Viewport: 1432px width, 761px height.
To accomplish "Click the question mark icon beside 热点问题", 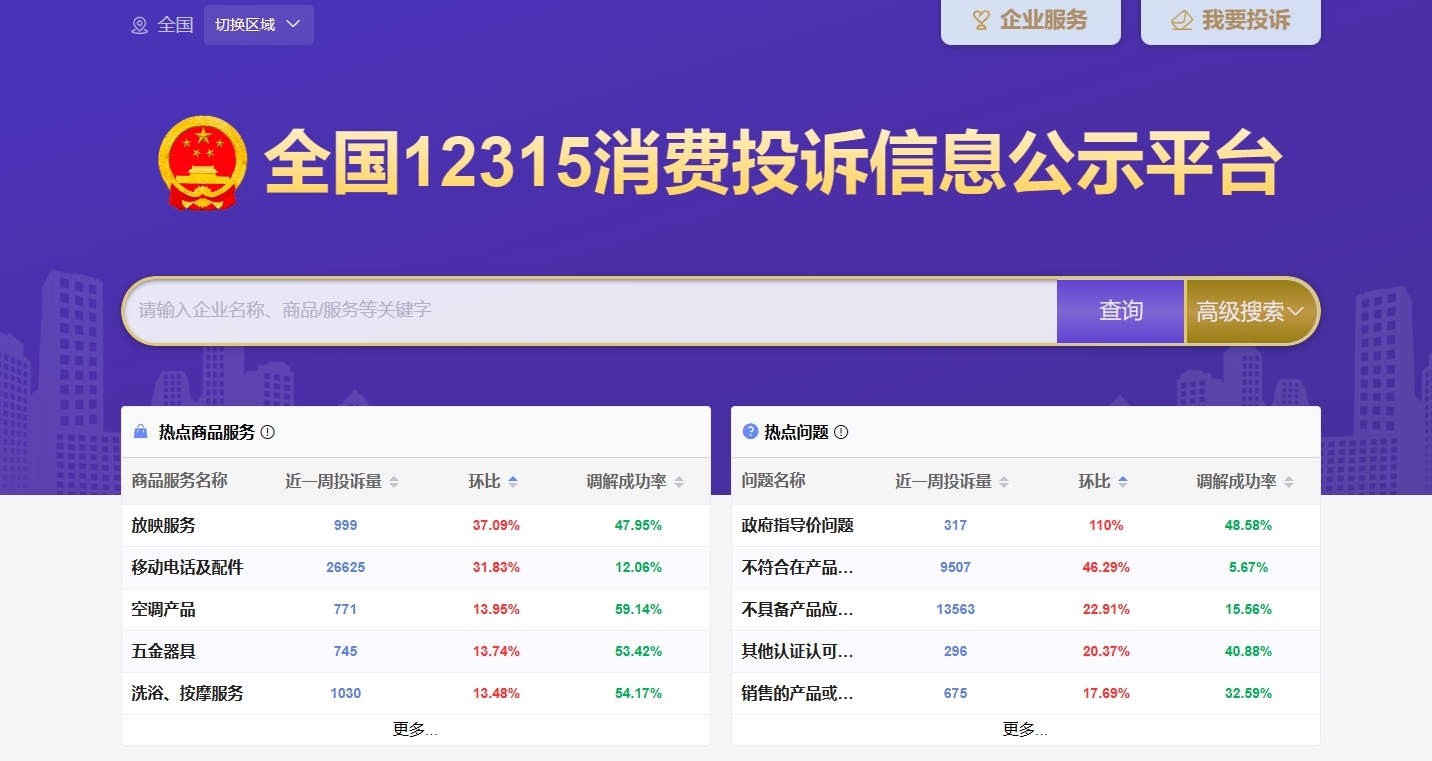I will (x=750, y=432).
